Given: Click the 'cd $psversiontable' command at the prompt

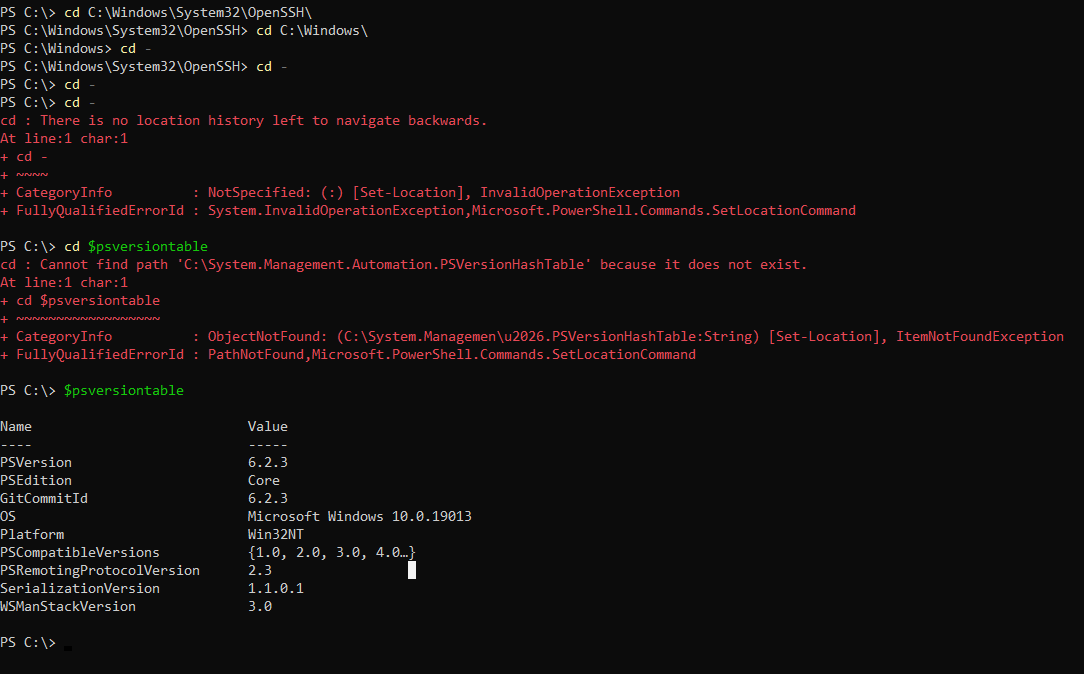Looking at the screenshot, I should point(136,246).
